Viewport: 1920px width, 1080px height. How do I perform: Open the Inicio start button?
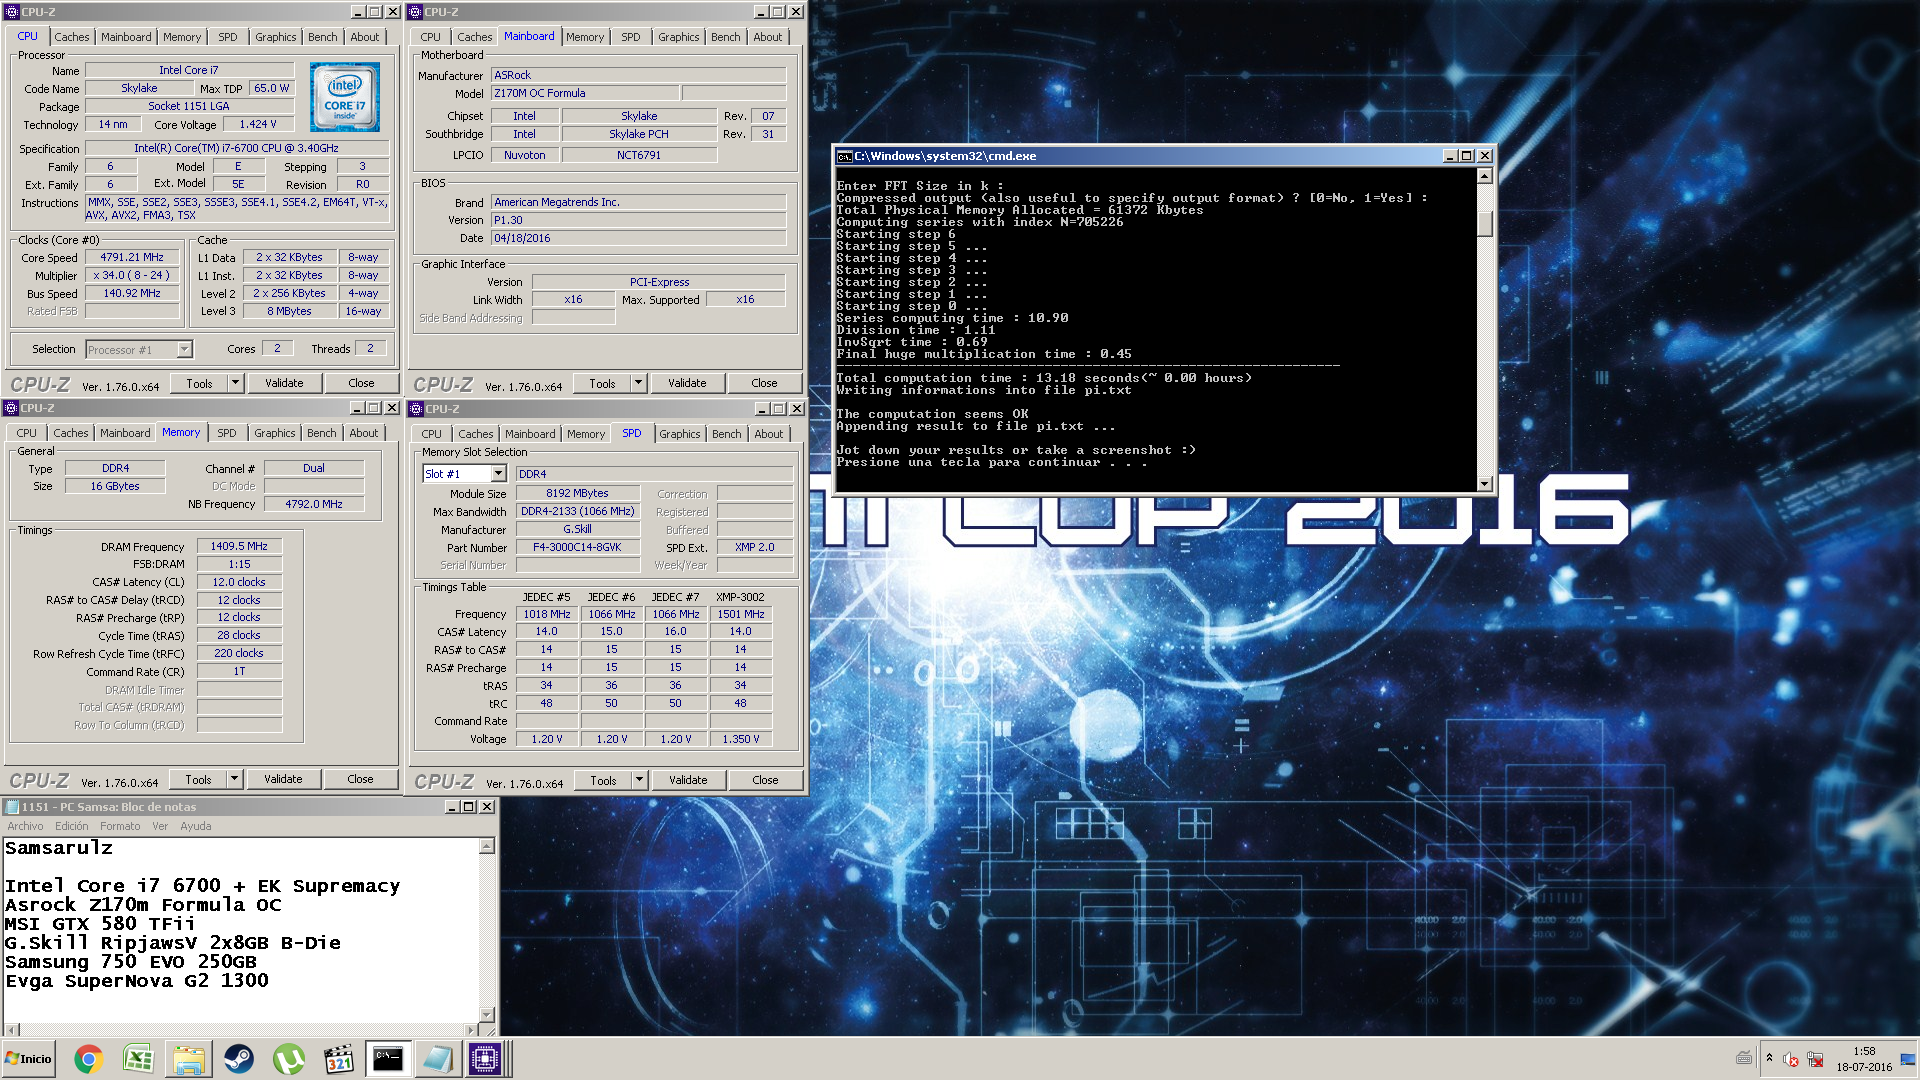click(28, 1059)
